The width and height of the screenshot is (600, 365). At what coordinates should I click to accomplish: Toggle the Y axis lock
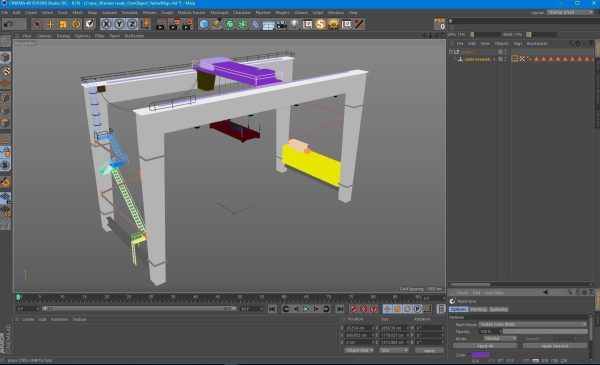point(119,24)
